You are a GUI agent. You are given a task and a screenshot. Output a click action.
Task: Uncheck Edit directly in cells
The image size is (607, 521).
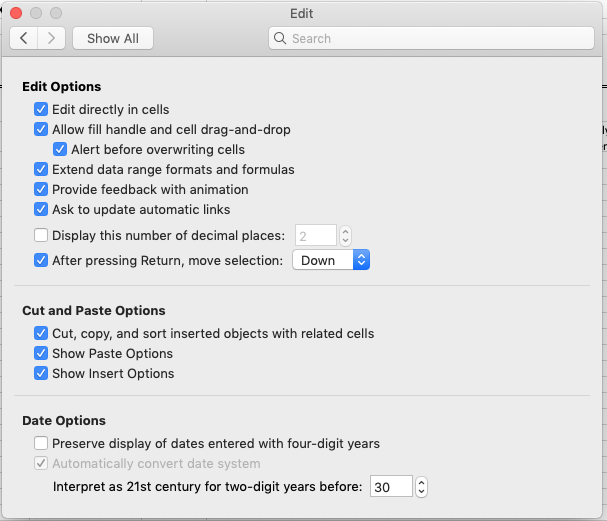(x=41, y=110)
